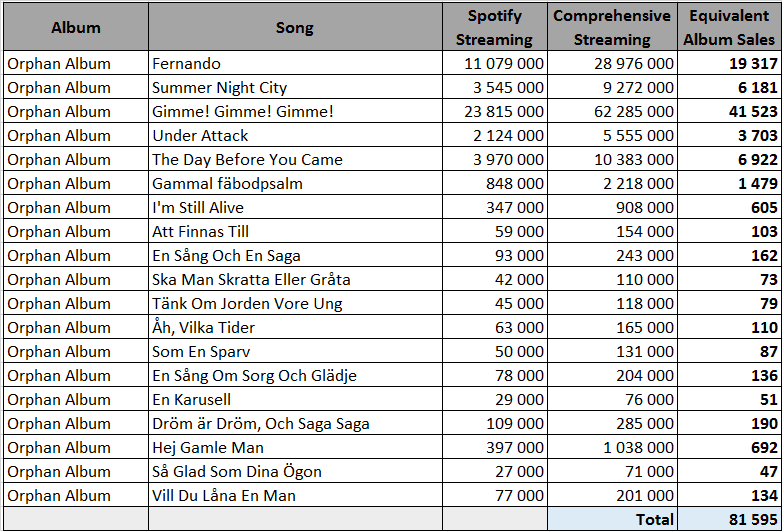Click the Spotify Streaming header cell

coord(495,27)
